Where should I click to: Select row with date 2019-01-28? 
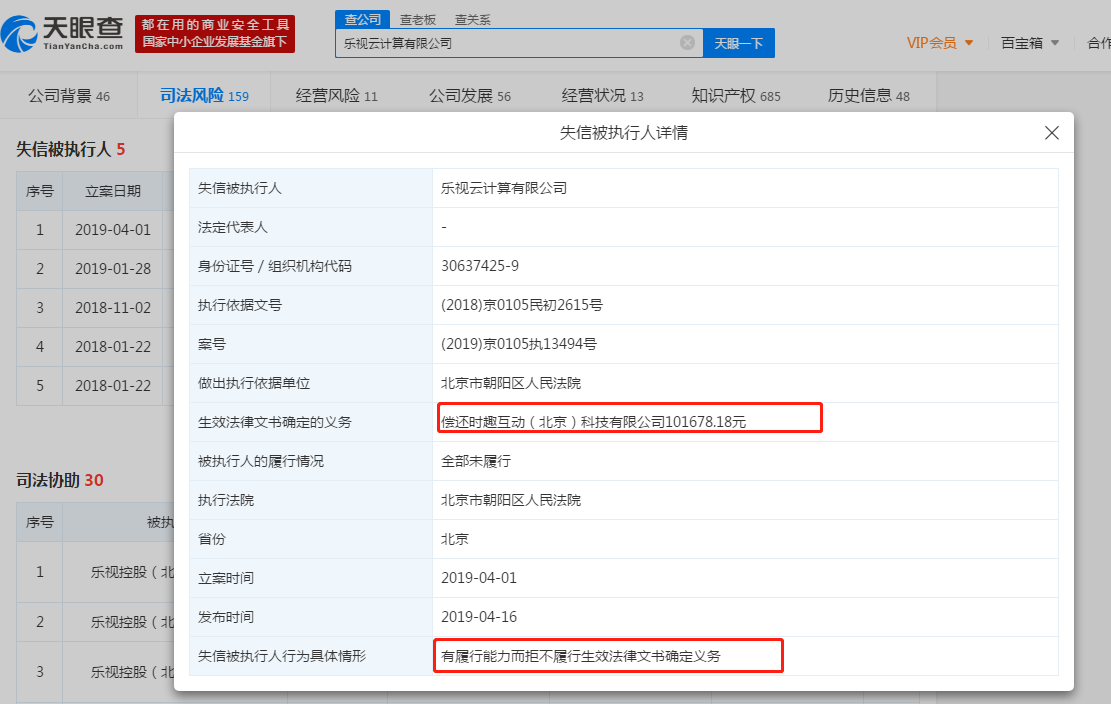(96, 268)
